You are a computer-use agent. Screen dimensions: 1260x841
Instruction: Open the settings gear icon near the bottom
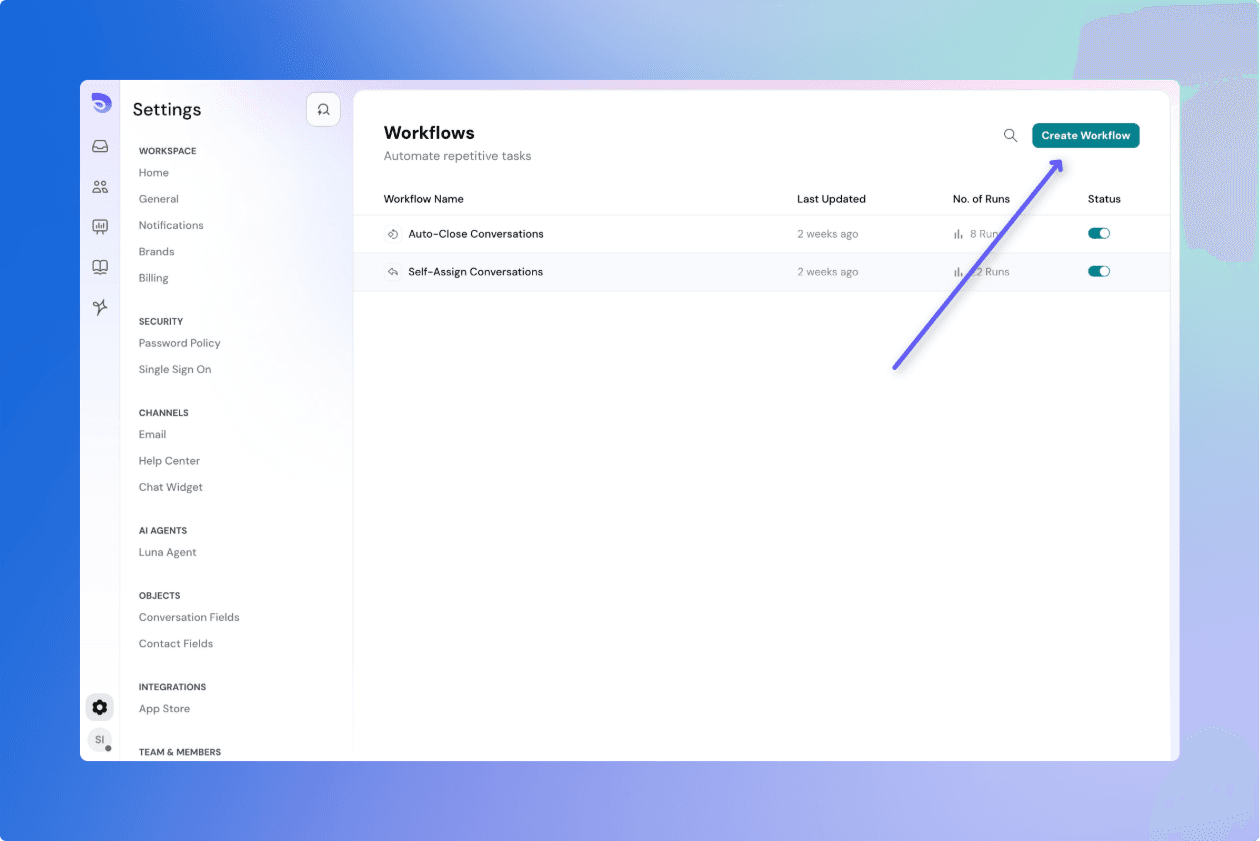[99, 707]
